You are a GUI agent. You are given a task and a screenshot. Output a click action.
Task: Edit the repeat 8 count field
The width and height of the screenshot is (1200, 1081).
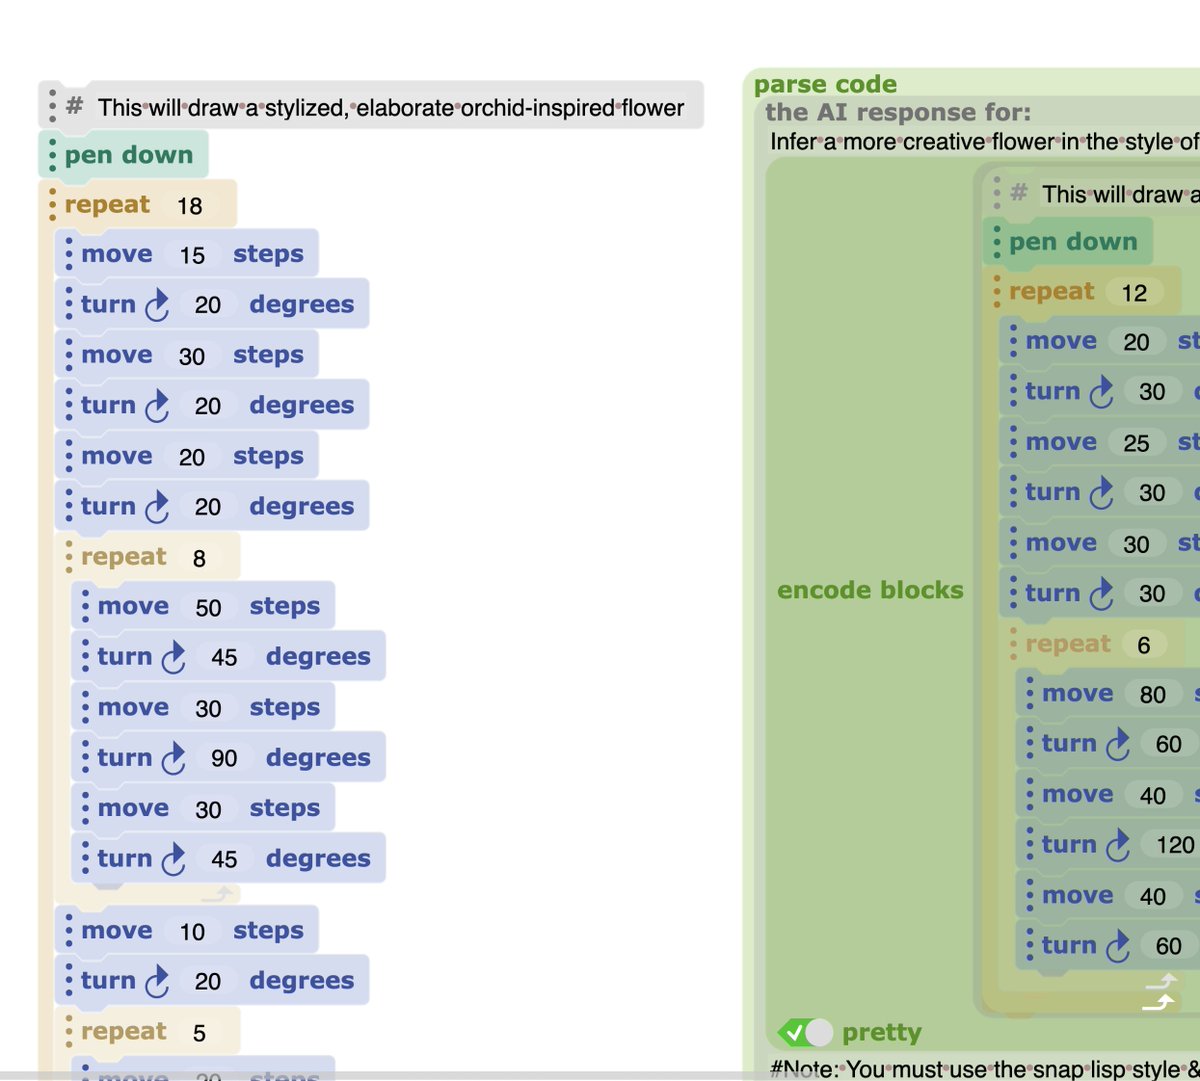pos(199,558)
